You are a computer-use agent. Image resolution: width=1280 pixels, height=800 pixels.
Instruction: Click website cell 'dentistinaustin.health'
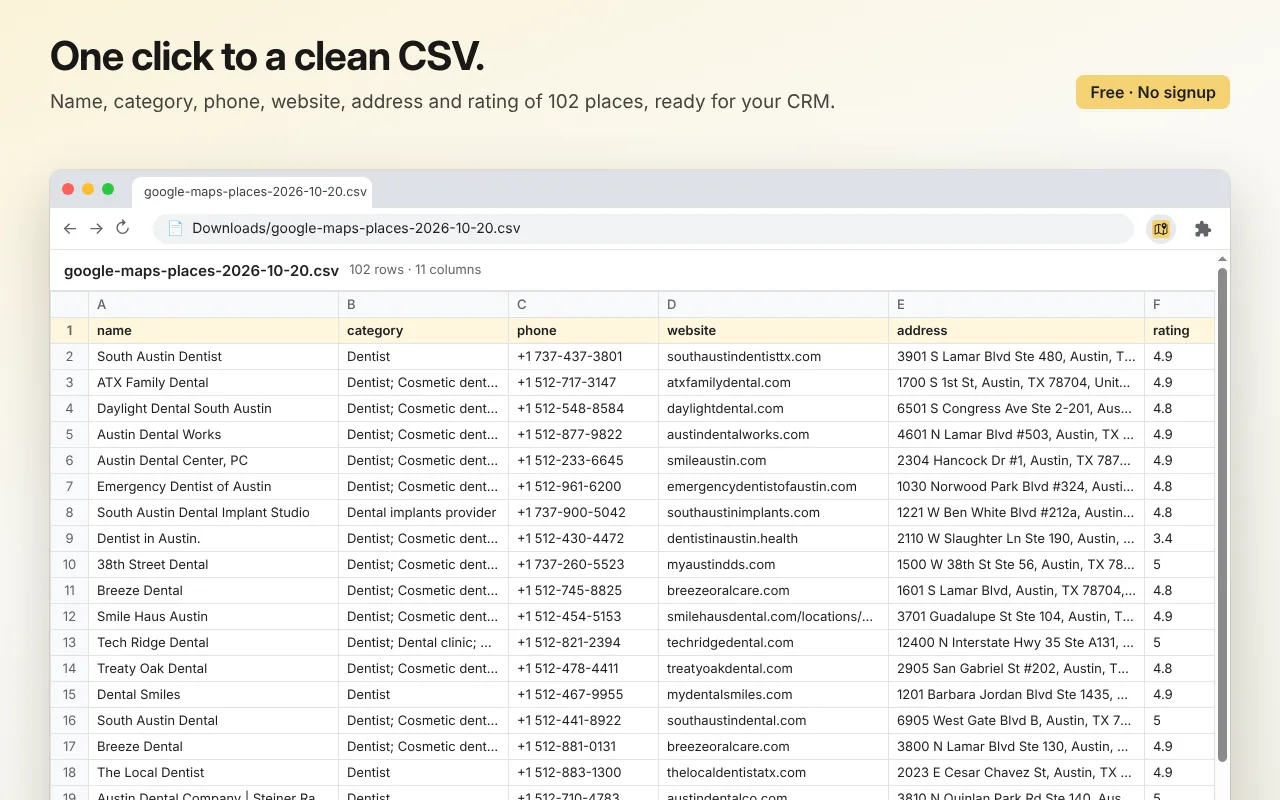tap(774, 538)
